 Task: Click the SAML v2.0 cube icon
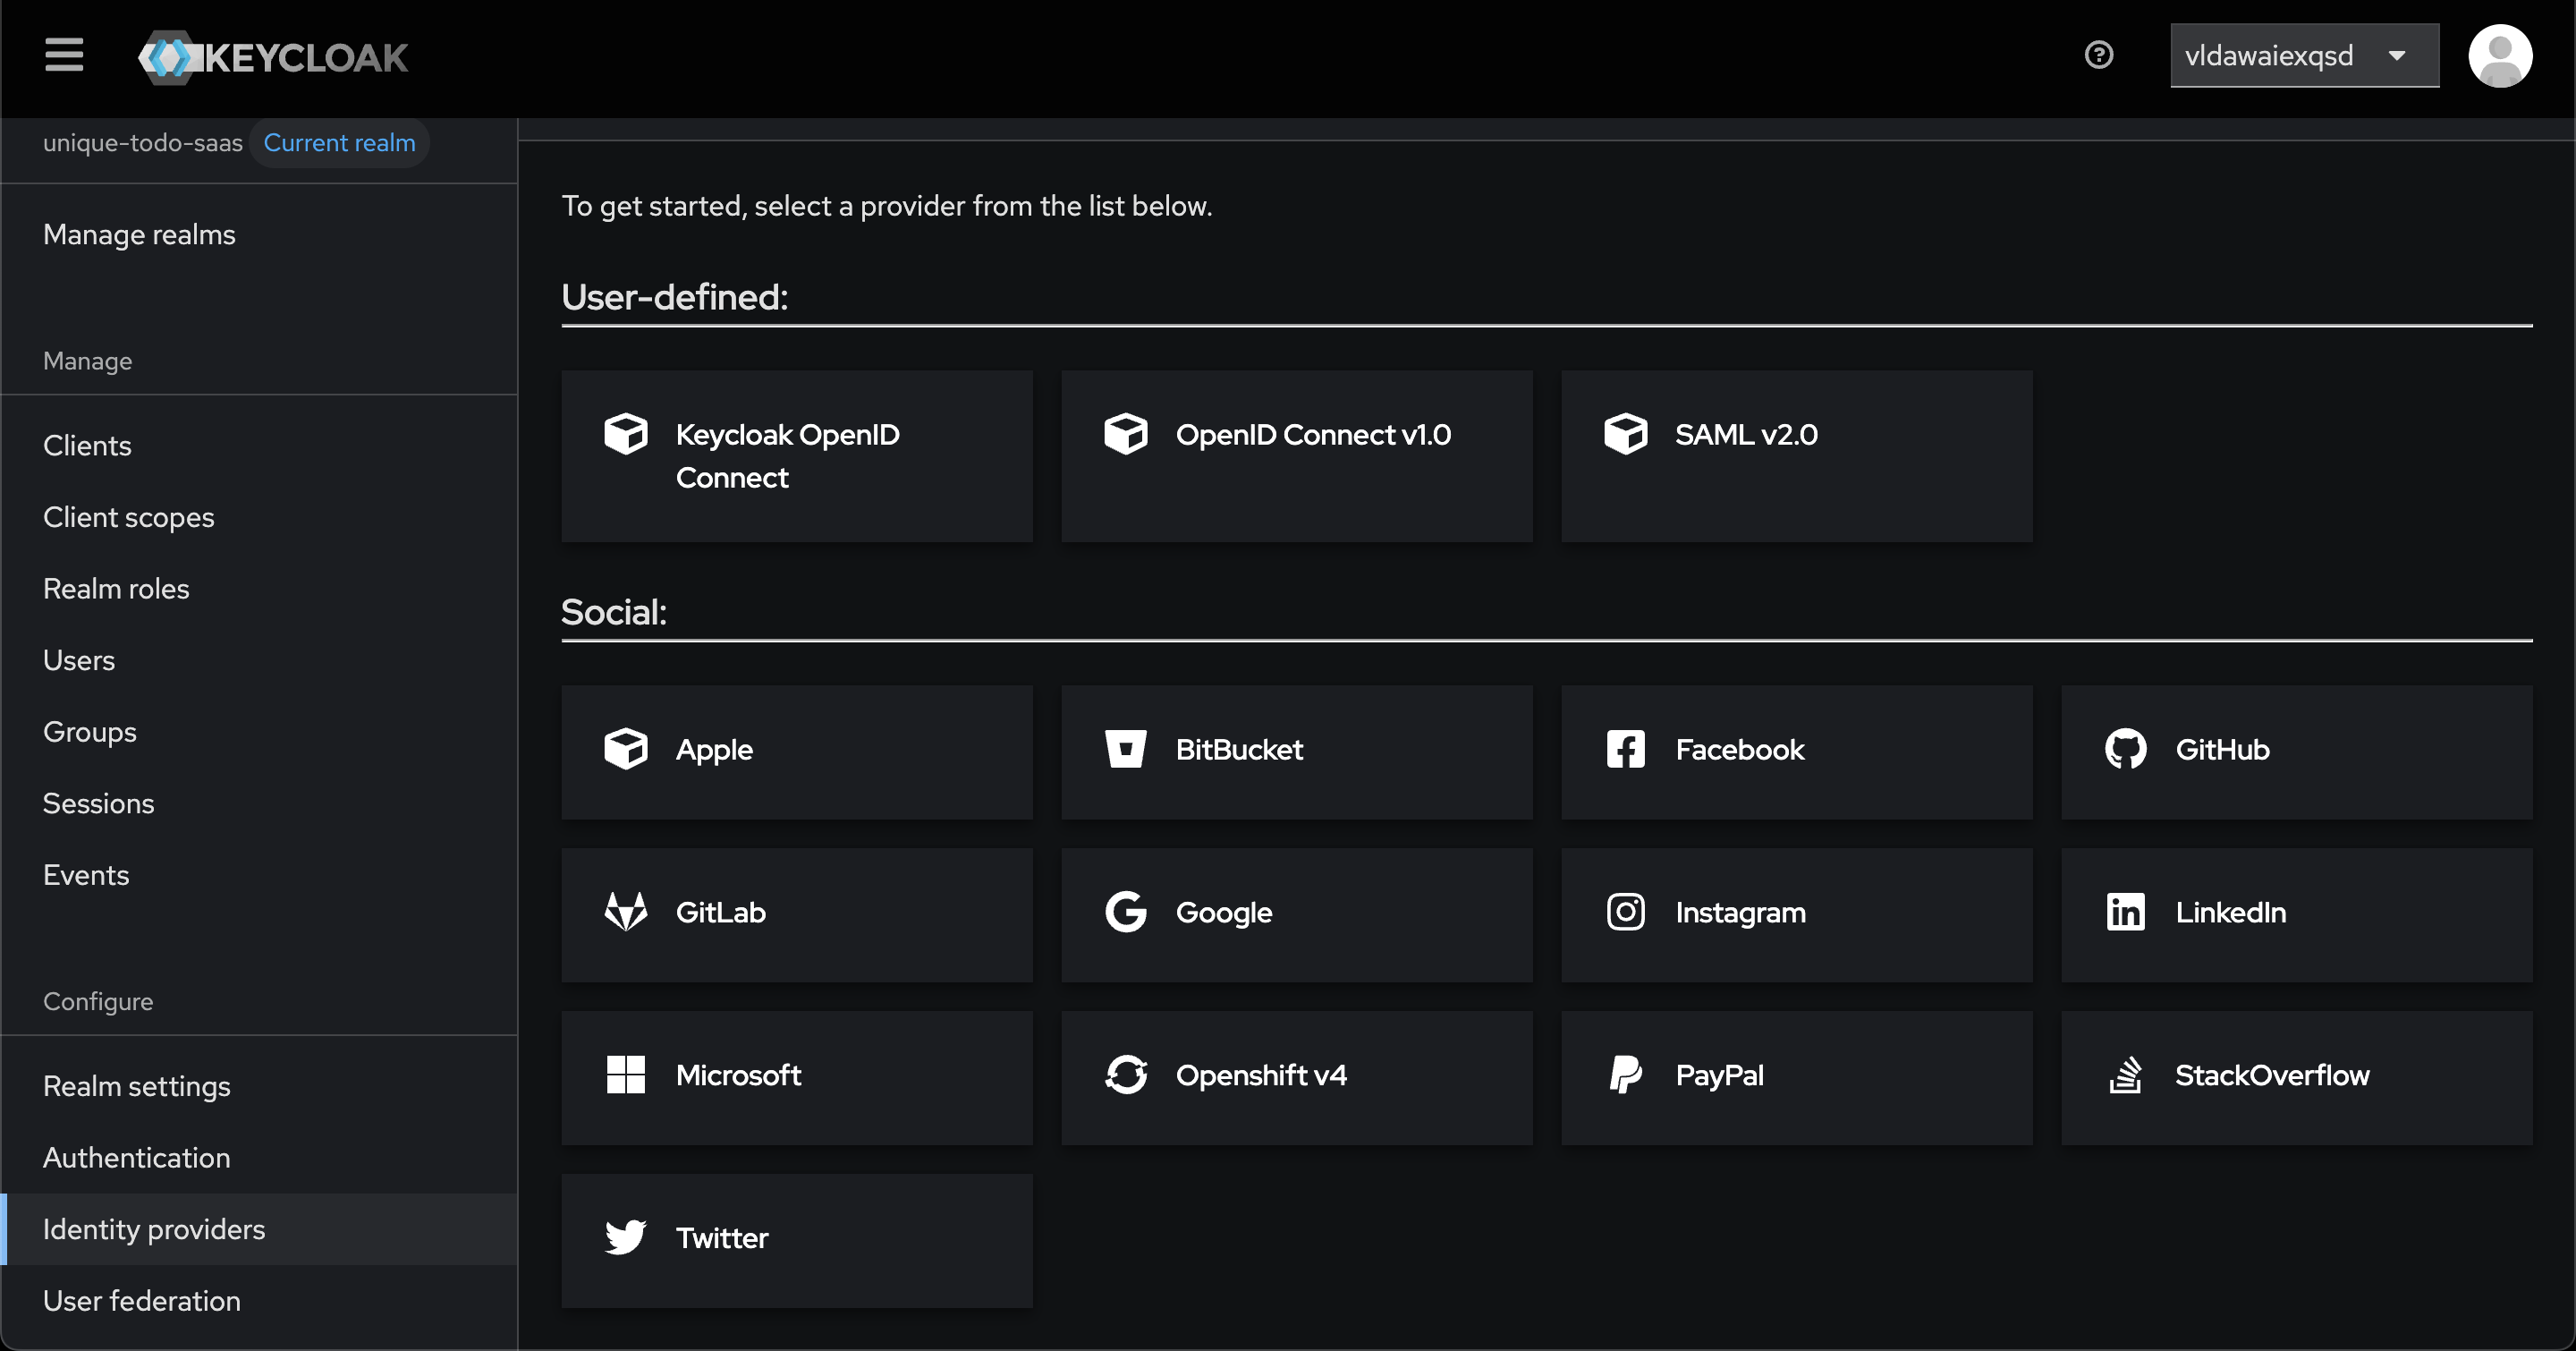1626,434
